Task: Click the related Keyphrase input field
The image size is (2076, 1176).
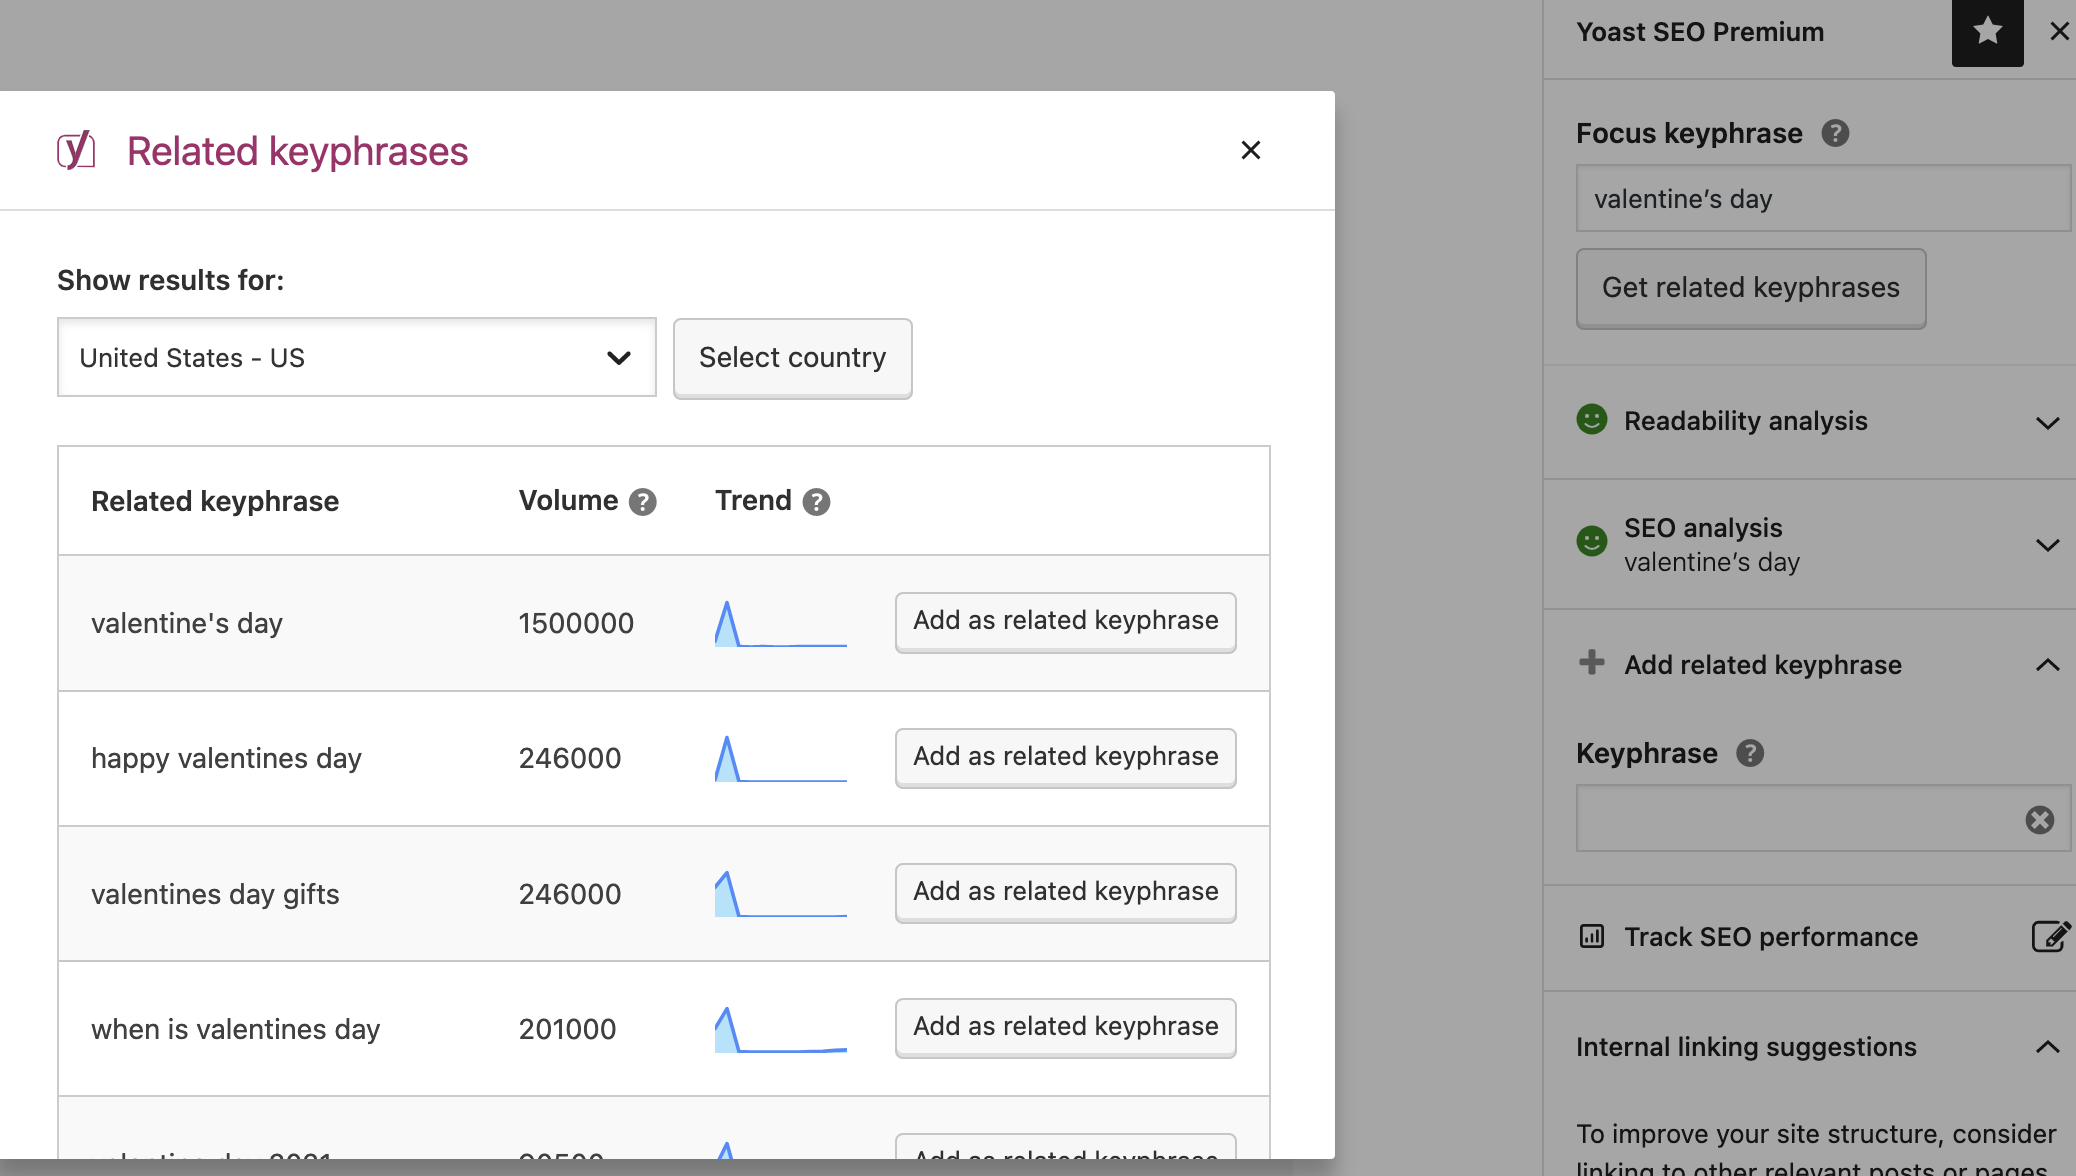Action: [1823, 818]
